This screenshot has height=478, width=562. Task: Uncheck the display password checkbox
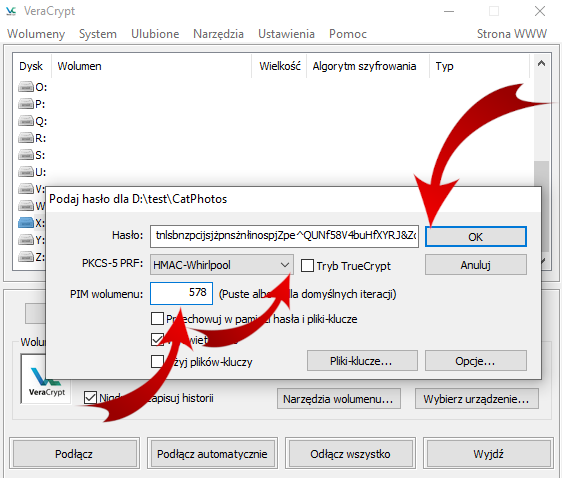(x=157, y=340)
